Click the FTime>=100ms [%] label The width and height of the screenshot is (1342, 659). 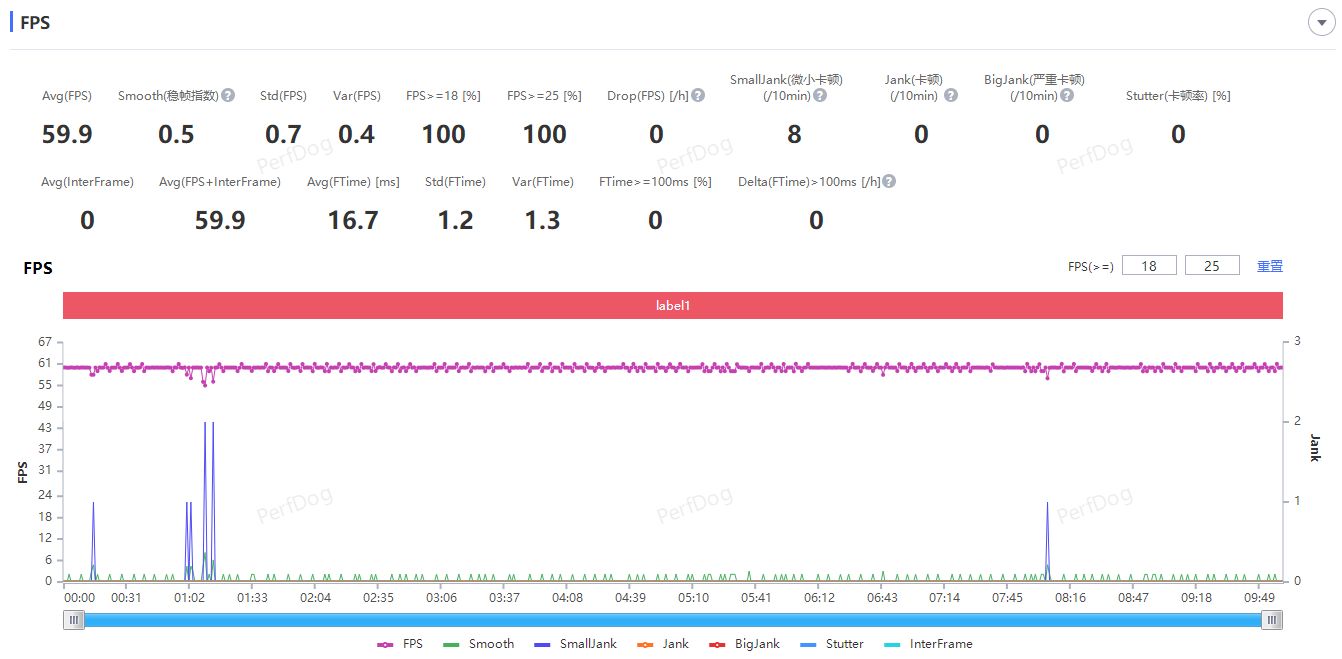(655, 182)
